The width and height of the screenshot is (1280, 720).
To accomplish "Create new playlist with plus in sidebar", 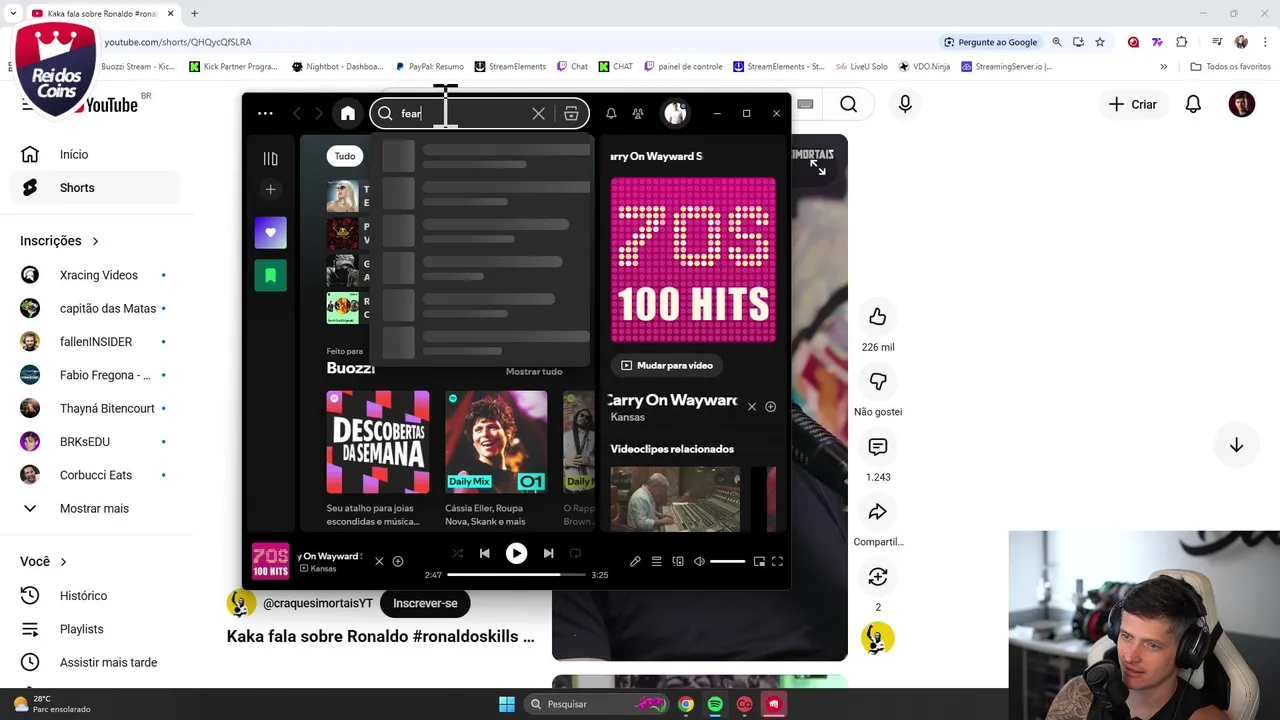I will coord(270,189).
